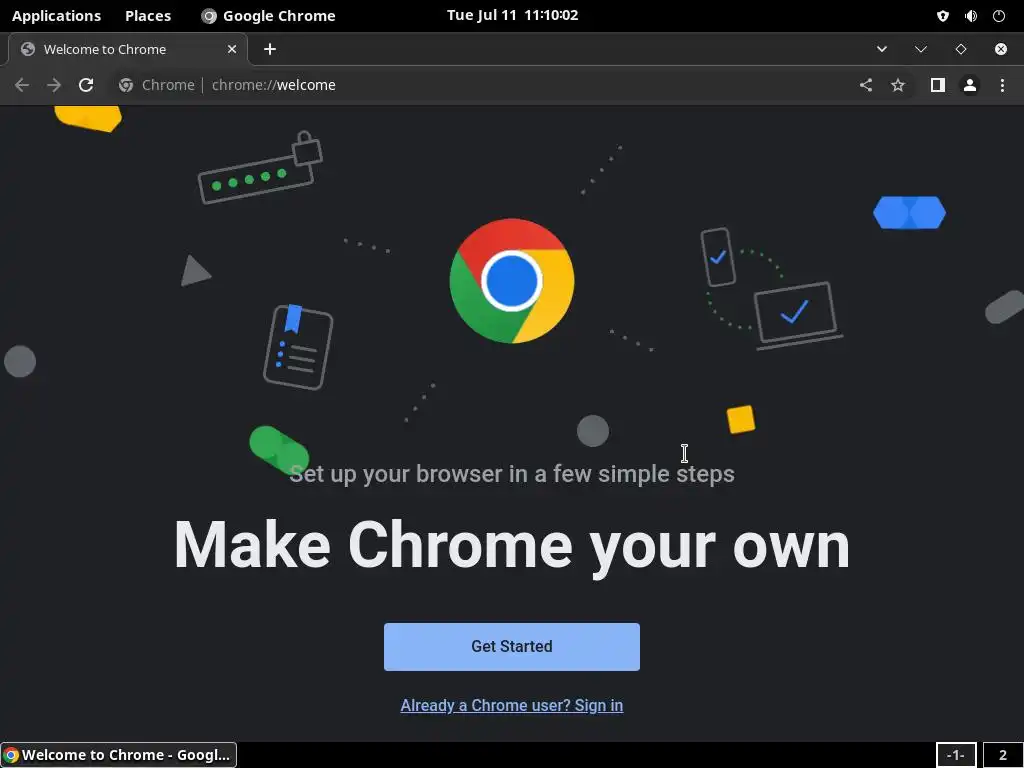Click the Get Started button
This screenshot has width=1024, height=768.
(x=512, y=647)
